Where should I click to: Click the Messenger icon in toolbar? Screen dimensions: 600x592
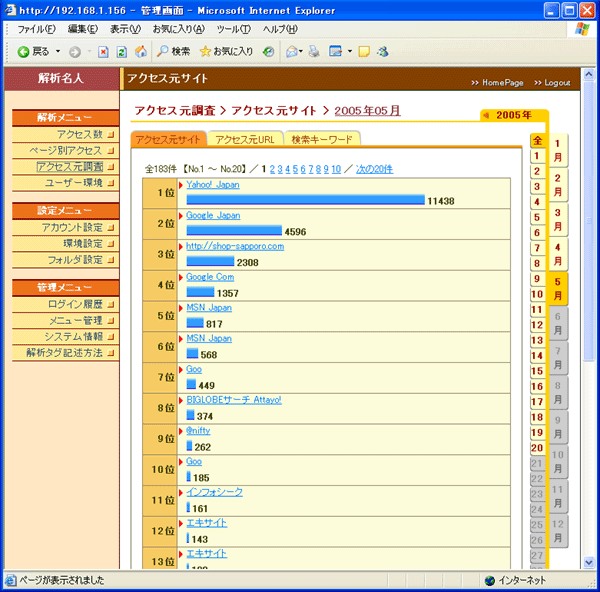click(383, 51)
